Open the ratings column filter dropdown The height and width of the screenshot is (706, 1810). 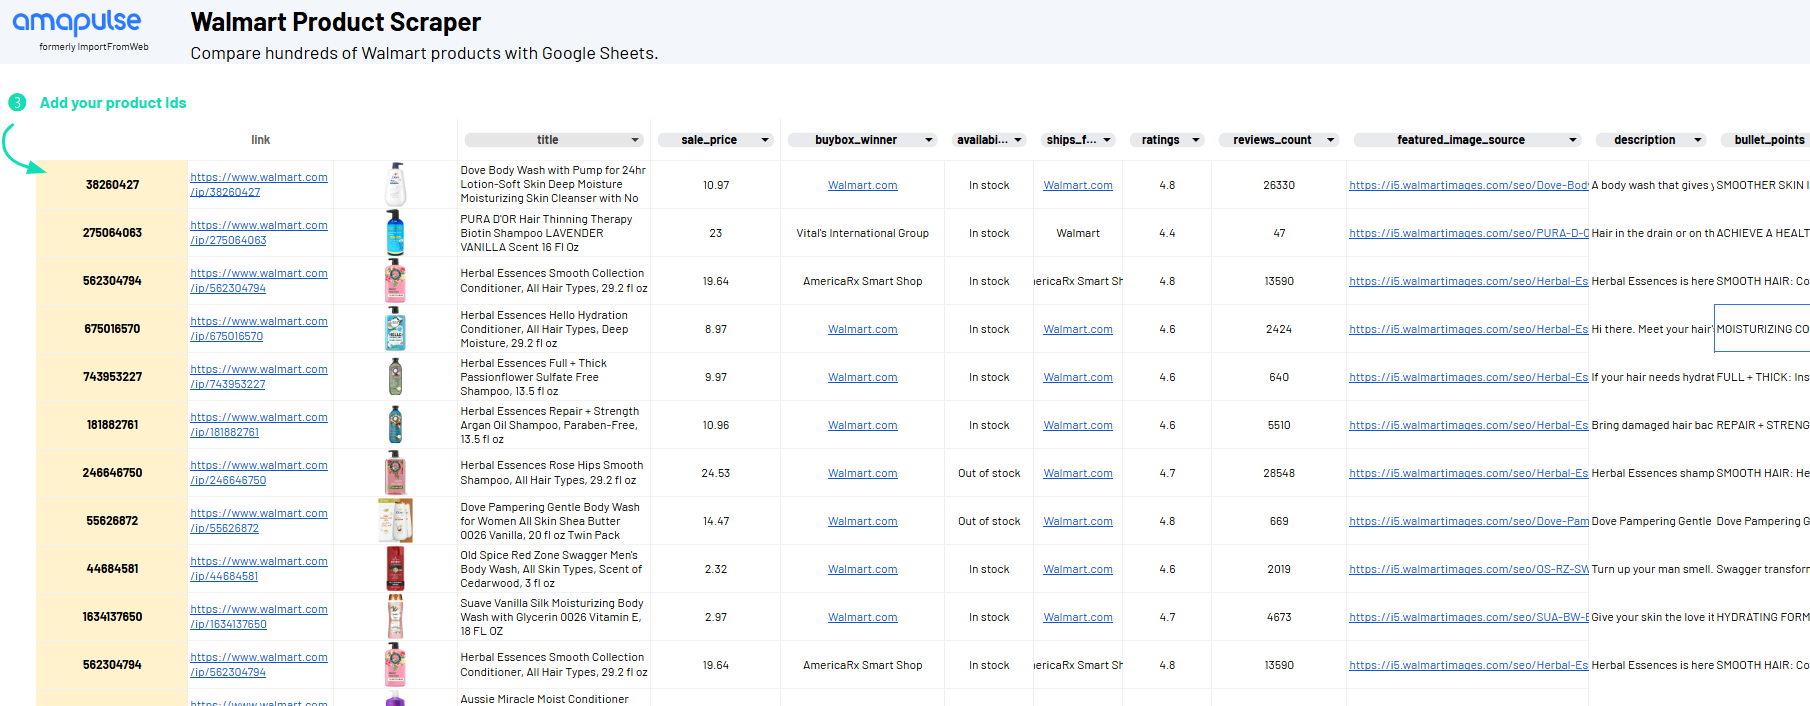coord(1196,140)
